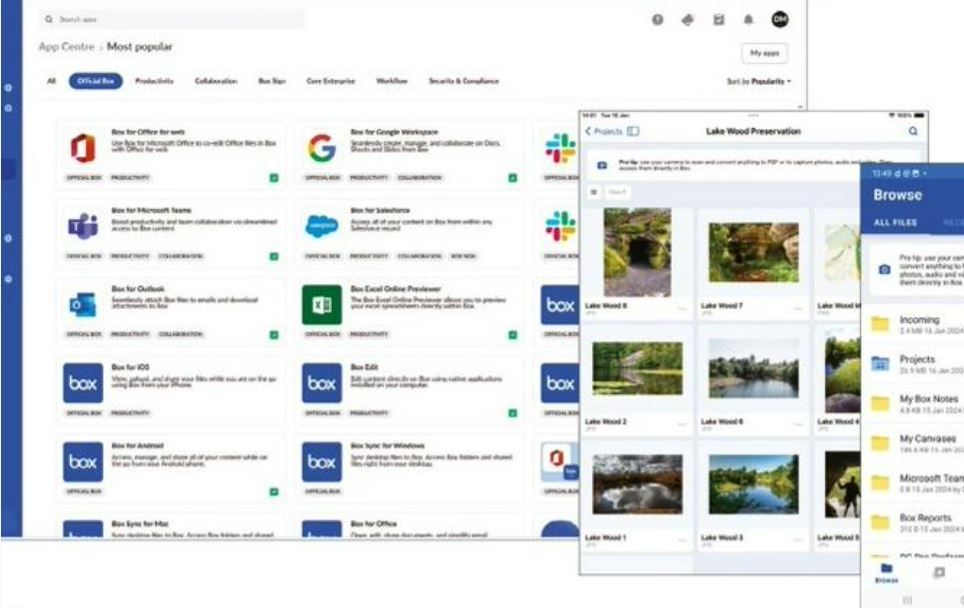This screenshot has height=608, width=964.
Task: Select the All category filter
Action: [52, 81]
